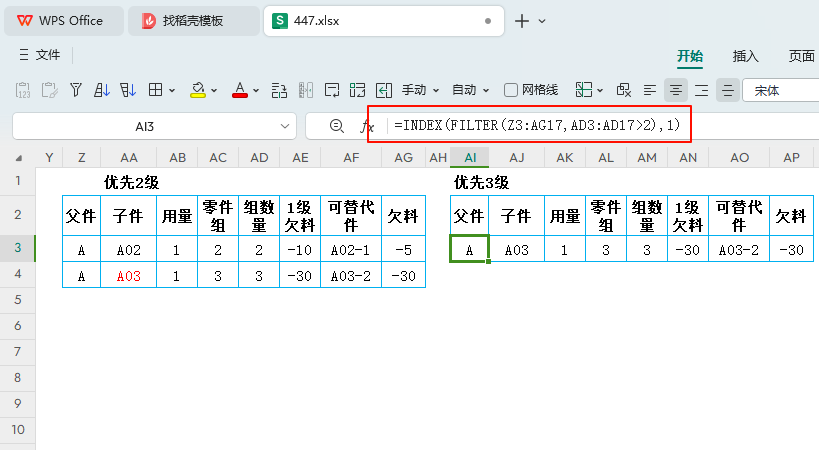Screen dimensions: 819x450
Task: Click the freeze panes icon
Action: pos(583,90)
